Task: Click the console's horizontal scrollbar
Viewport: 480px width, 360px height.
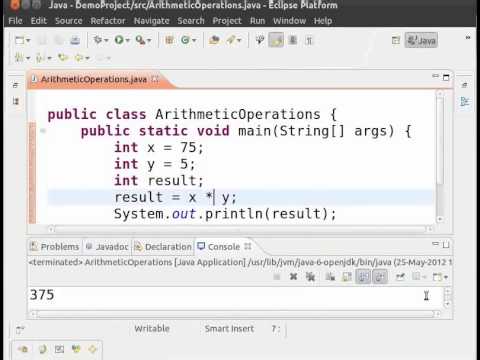Action: [x=236, y=314]
